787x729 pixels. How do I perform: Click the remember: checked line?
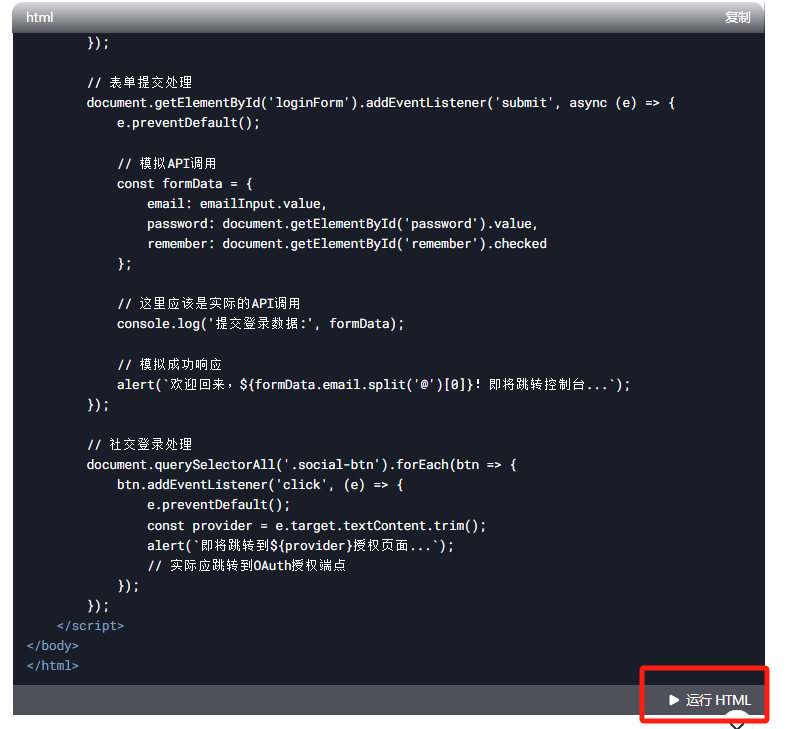point(347,244)
